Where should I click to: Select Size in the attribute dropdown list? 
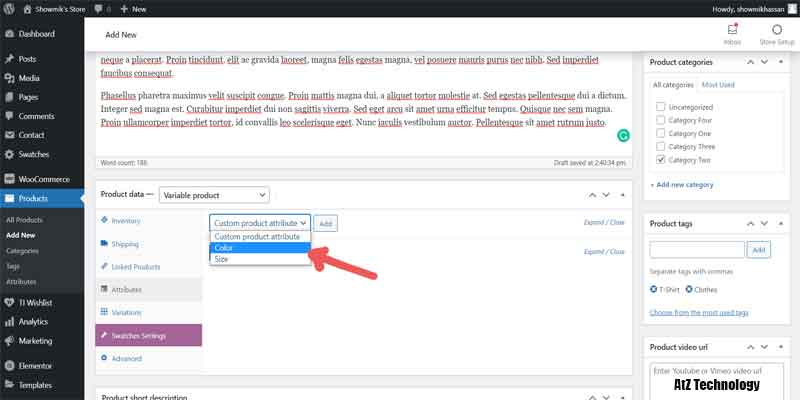[x=260, y=258]
